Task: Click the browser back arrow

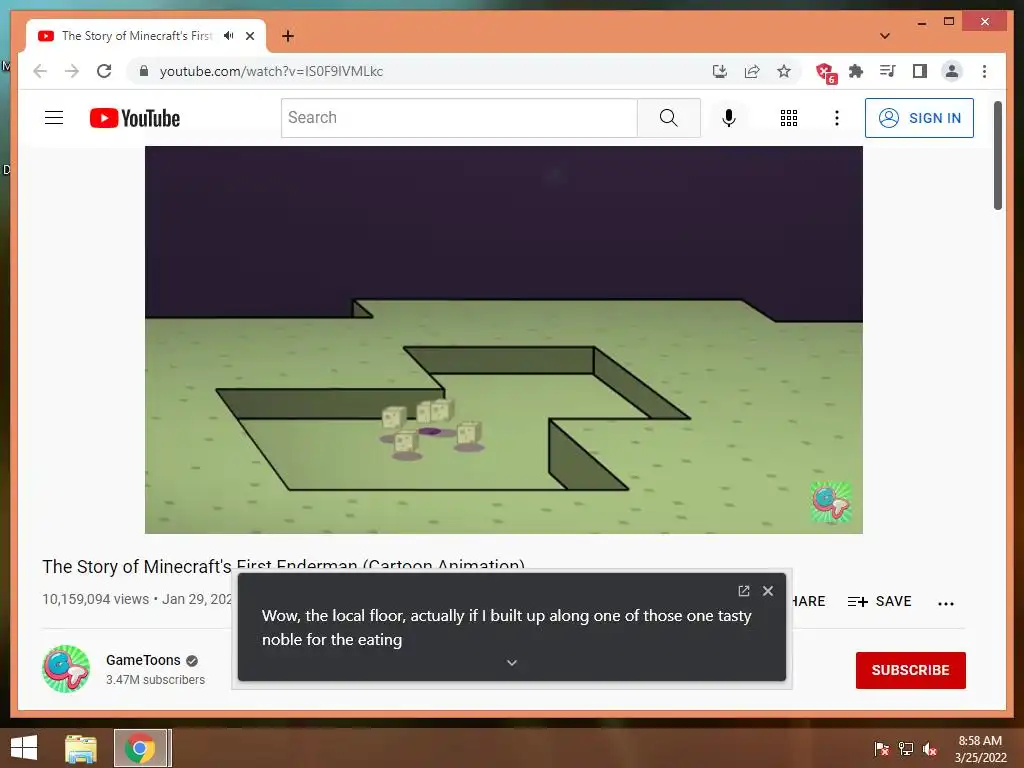Action: [40, 71]
